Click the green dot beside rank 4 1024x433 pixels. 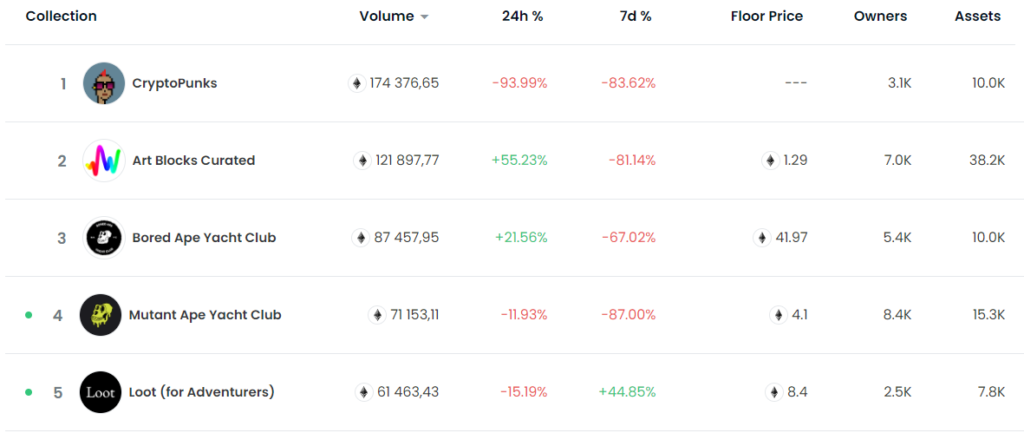click(x=29, y=315)
